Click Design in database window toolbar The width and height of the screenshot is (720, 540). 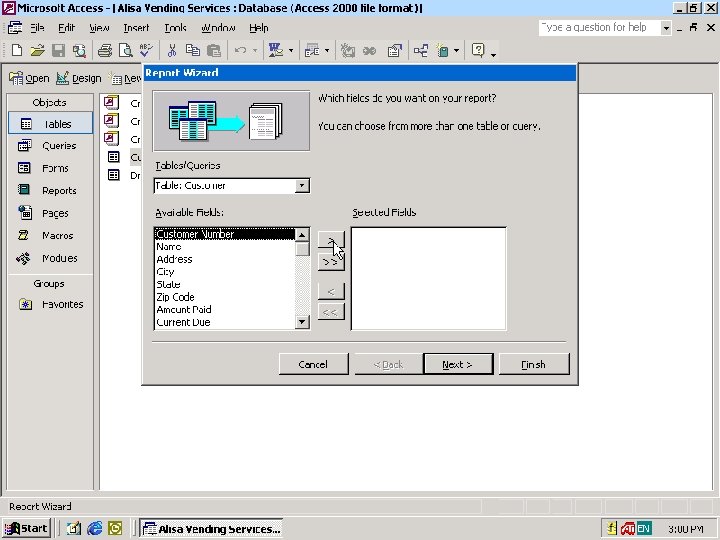[79, 79]
